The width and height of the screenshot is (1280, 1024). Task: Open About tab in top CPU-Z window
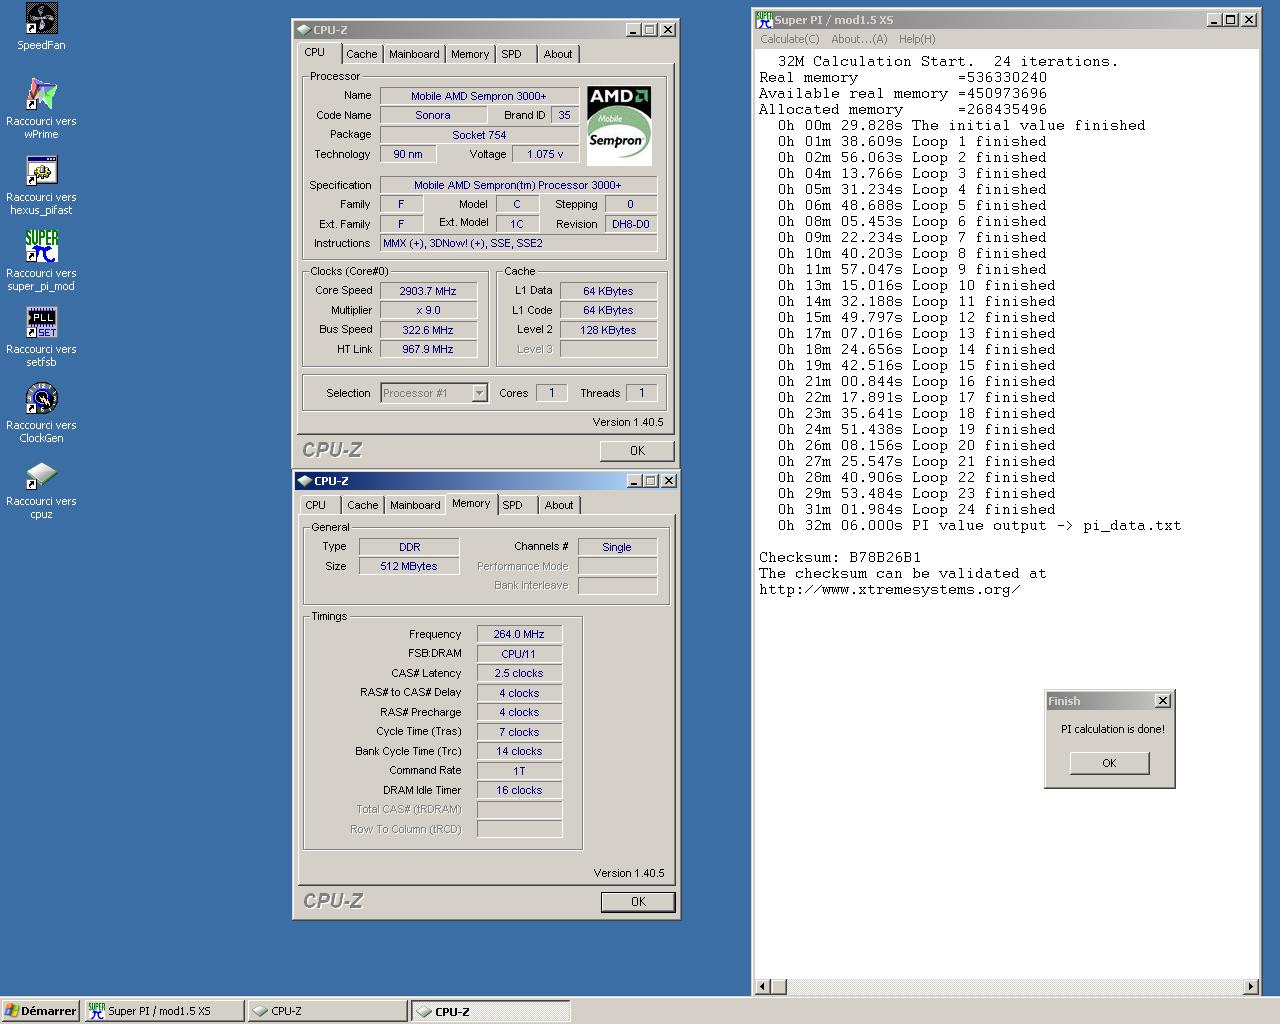click(558, 54)
